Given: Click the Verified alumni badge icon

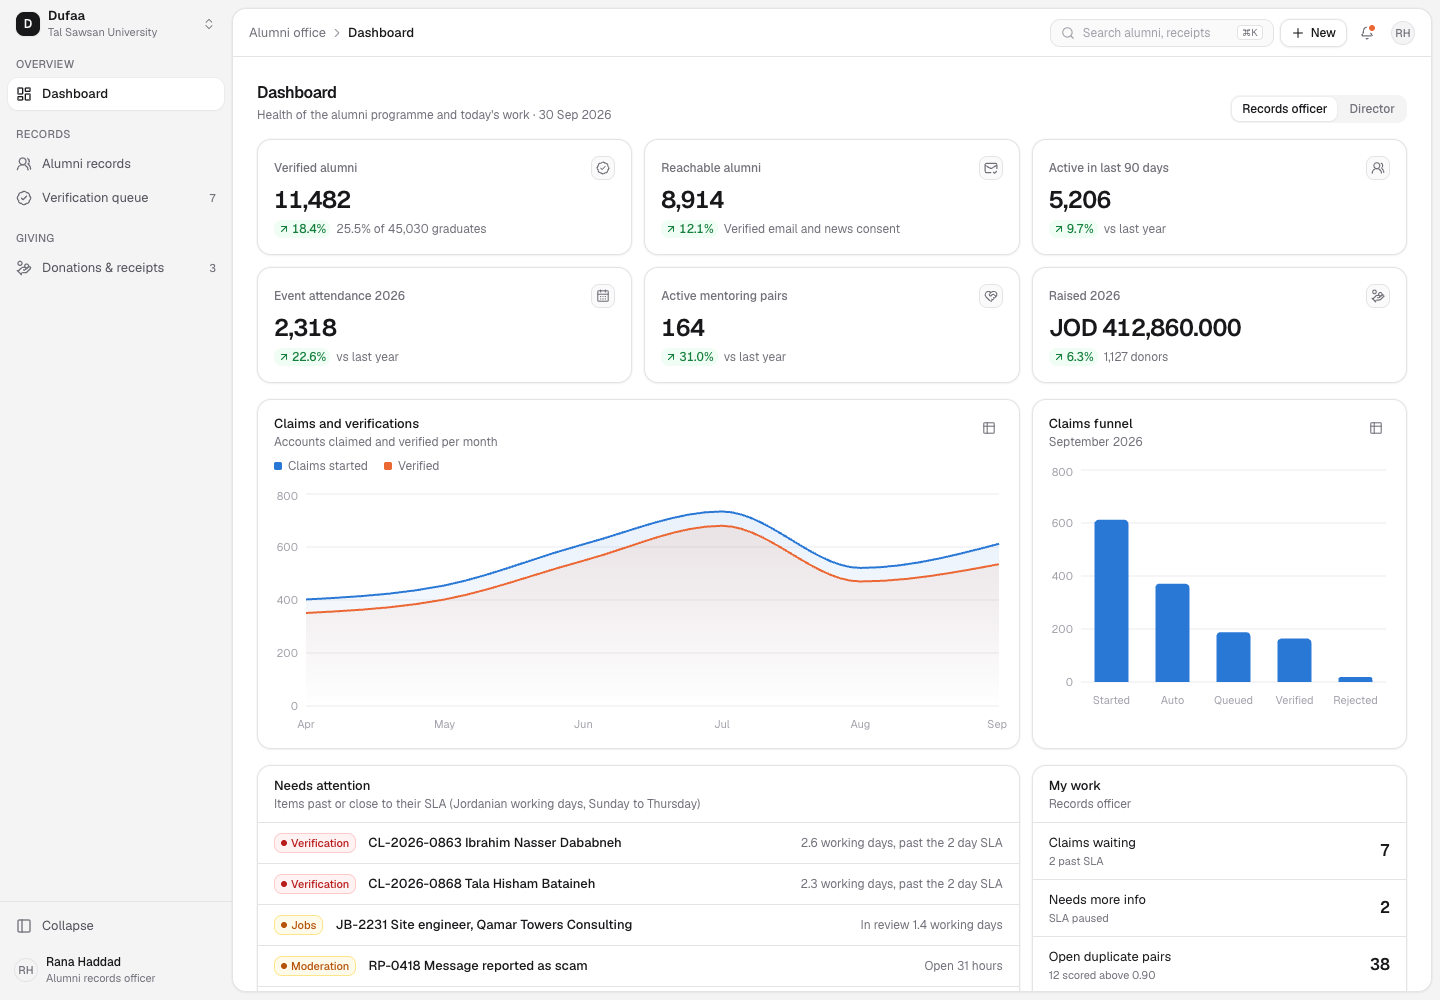Looking at the screenshot, I should pyautogui.click(x=603, y=168).
